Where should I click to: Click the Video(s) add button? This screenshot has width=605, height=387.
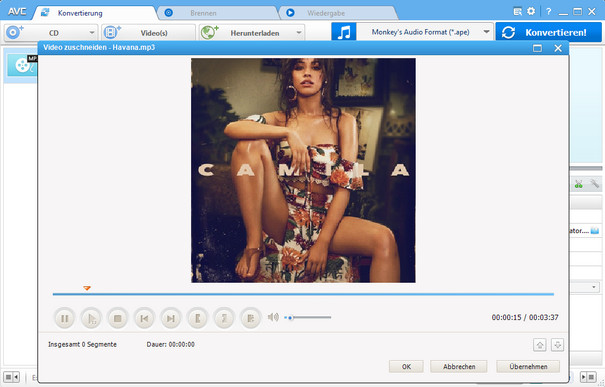tap(149, 33)
